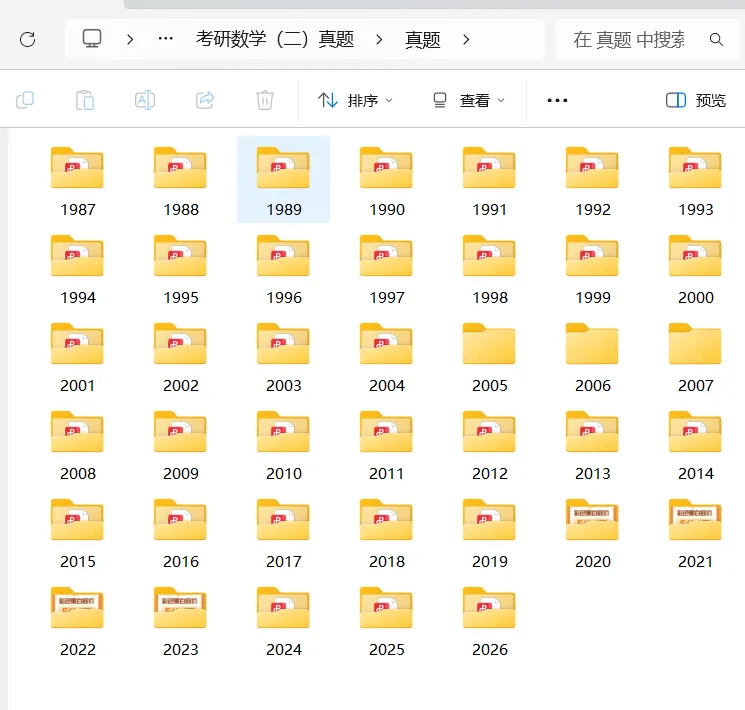
Task: Click the folder name 2009
Action: (181, 473)
